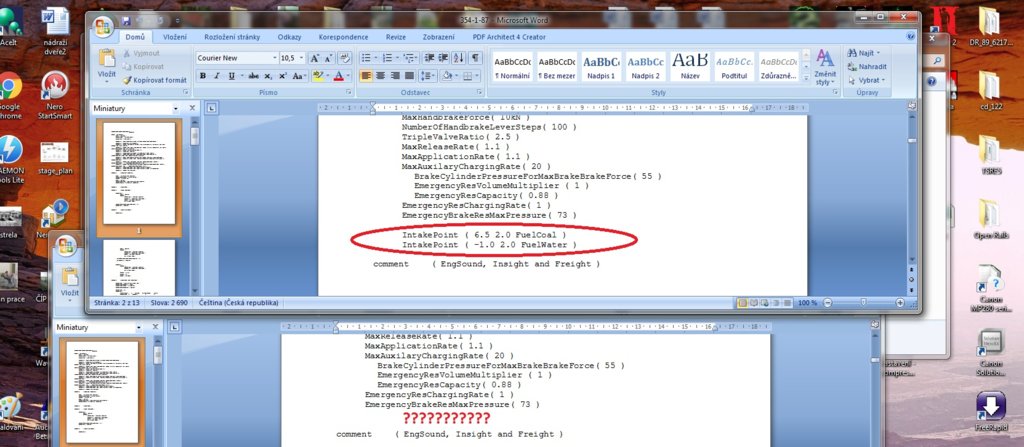Apply the red font color button
This screenshot has width=1024, height=447.
[x=338, y=76]
